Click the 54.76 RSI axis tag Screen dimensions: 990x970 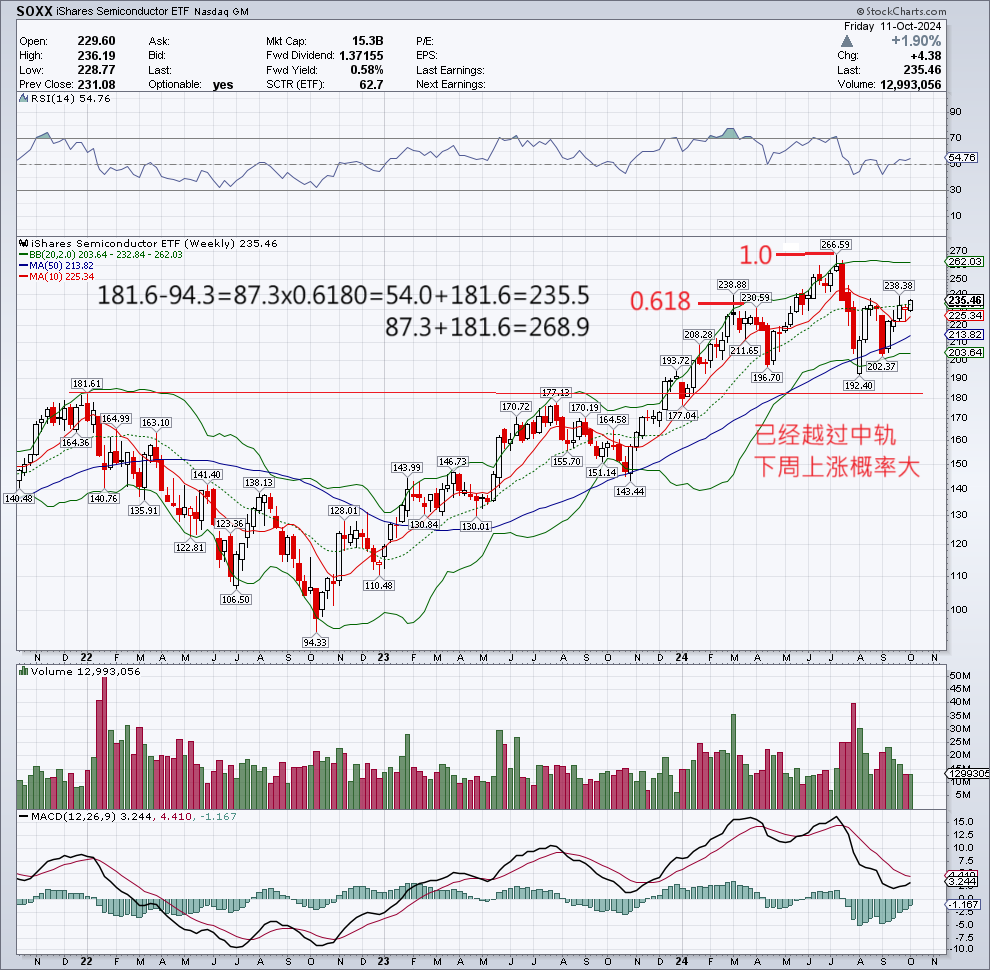pyautogui.click(x=962, y=157)
